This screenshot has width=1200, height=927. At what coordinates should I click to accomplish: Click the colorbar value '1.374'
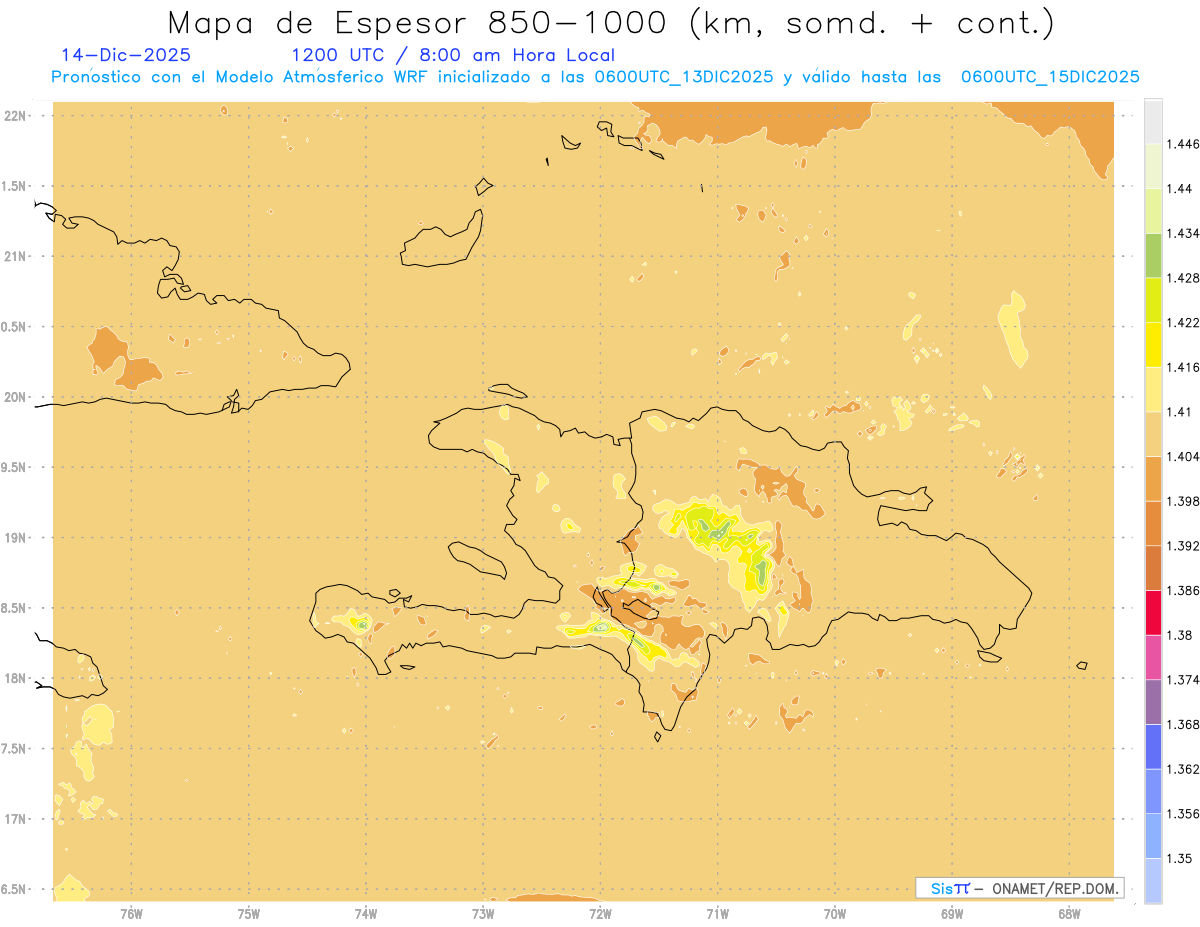coord(1183,680)
